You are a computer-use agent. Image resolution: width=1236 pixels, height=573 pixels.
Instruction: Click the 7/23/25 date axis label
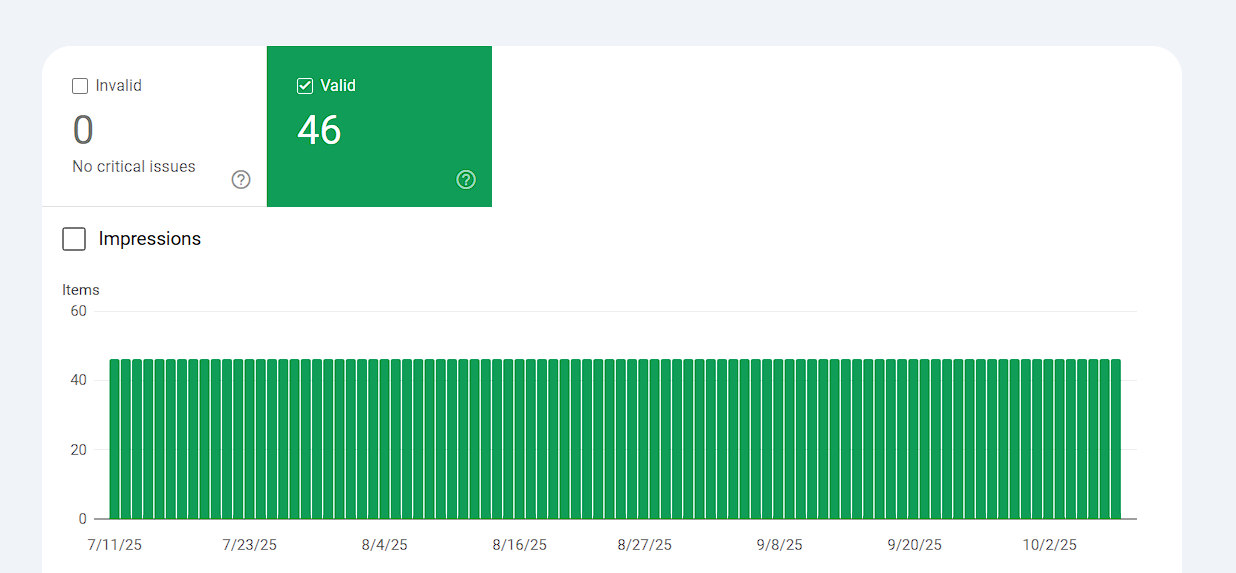[250, 545]
